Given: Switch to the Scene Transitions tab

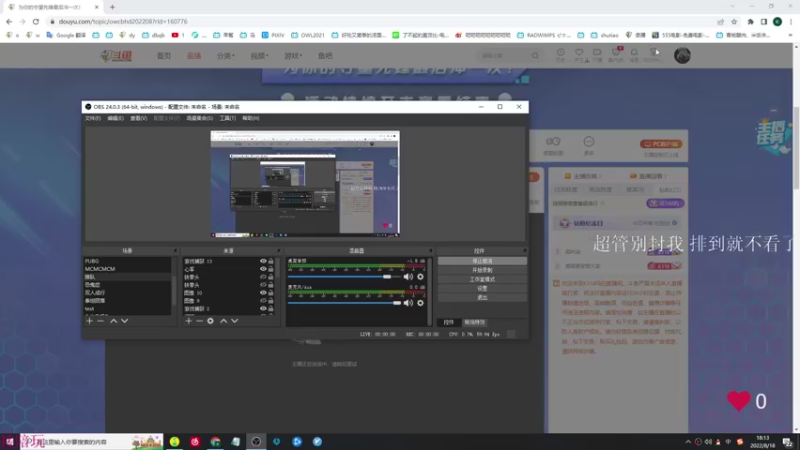Looking at the screenshot, I should click(475, 322).
